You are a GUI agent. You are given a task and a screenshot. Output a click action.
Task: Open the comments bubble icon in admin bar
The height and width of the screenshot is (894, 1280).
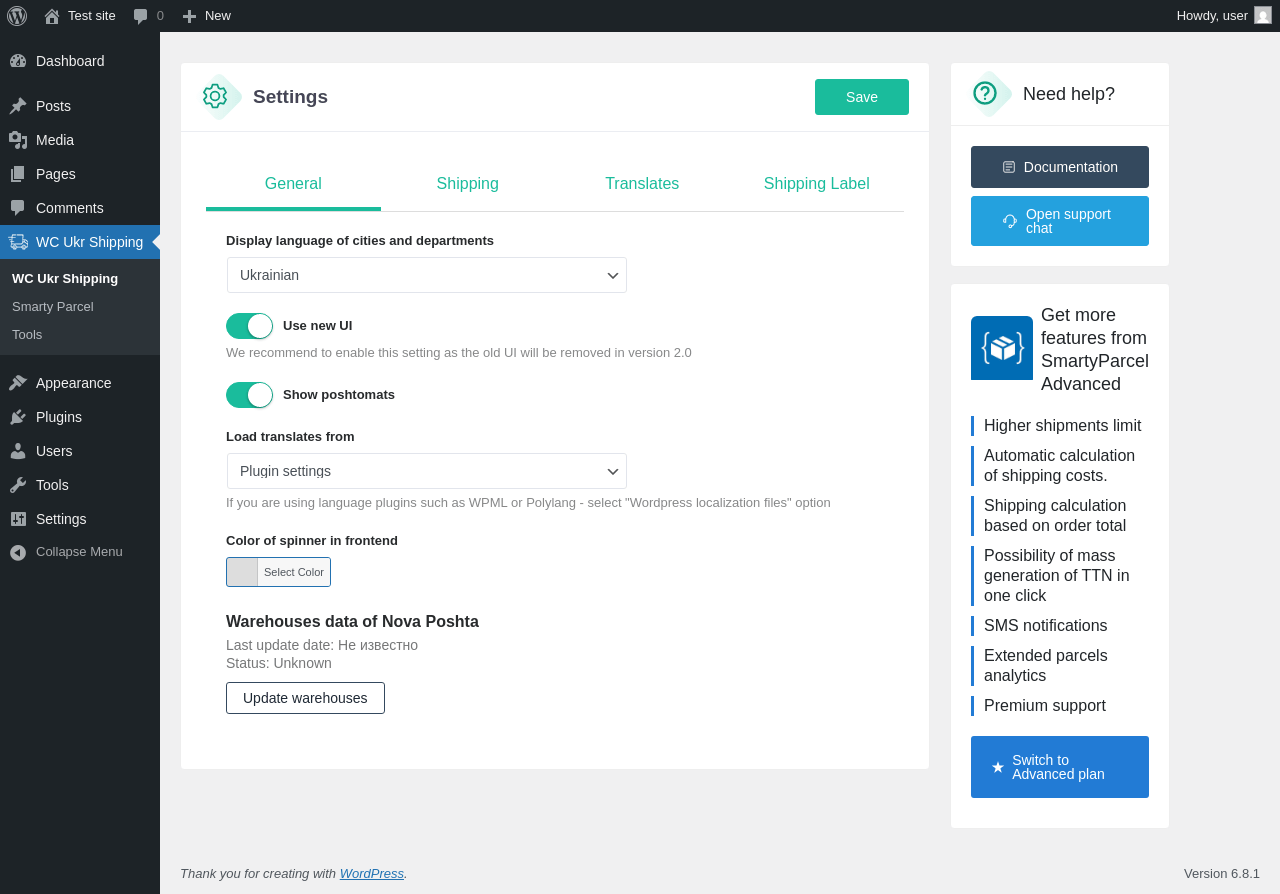pyautogui.click(x=140, y=16)
